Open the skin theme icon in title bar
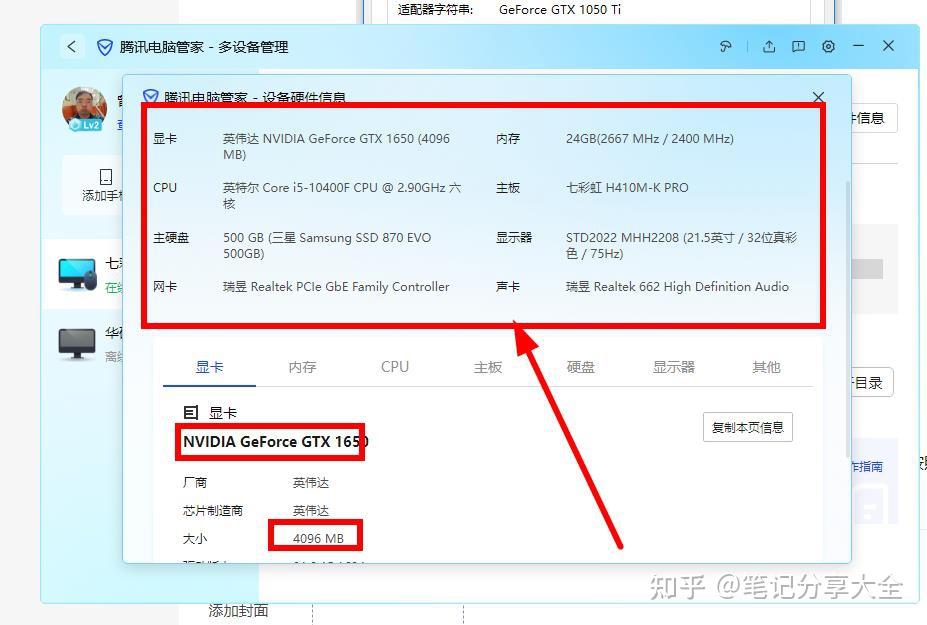The width and height of the screenshot is (927, 625). 725,46
